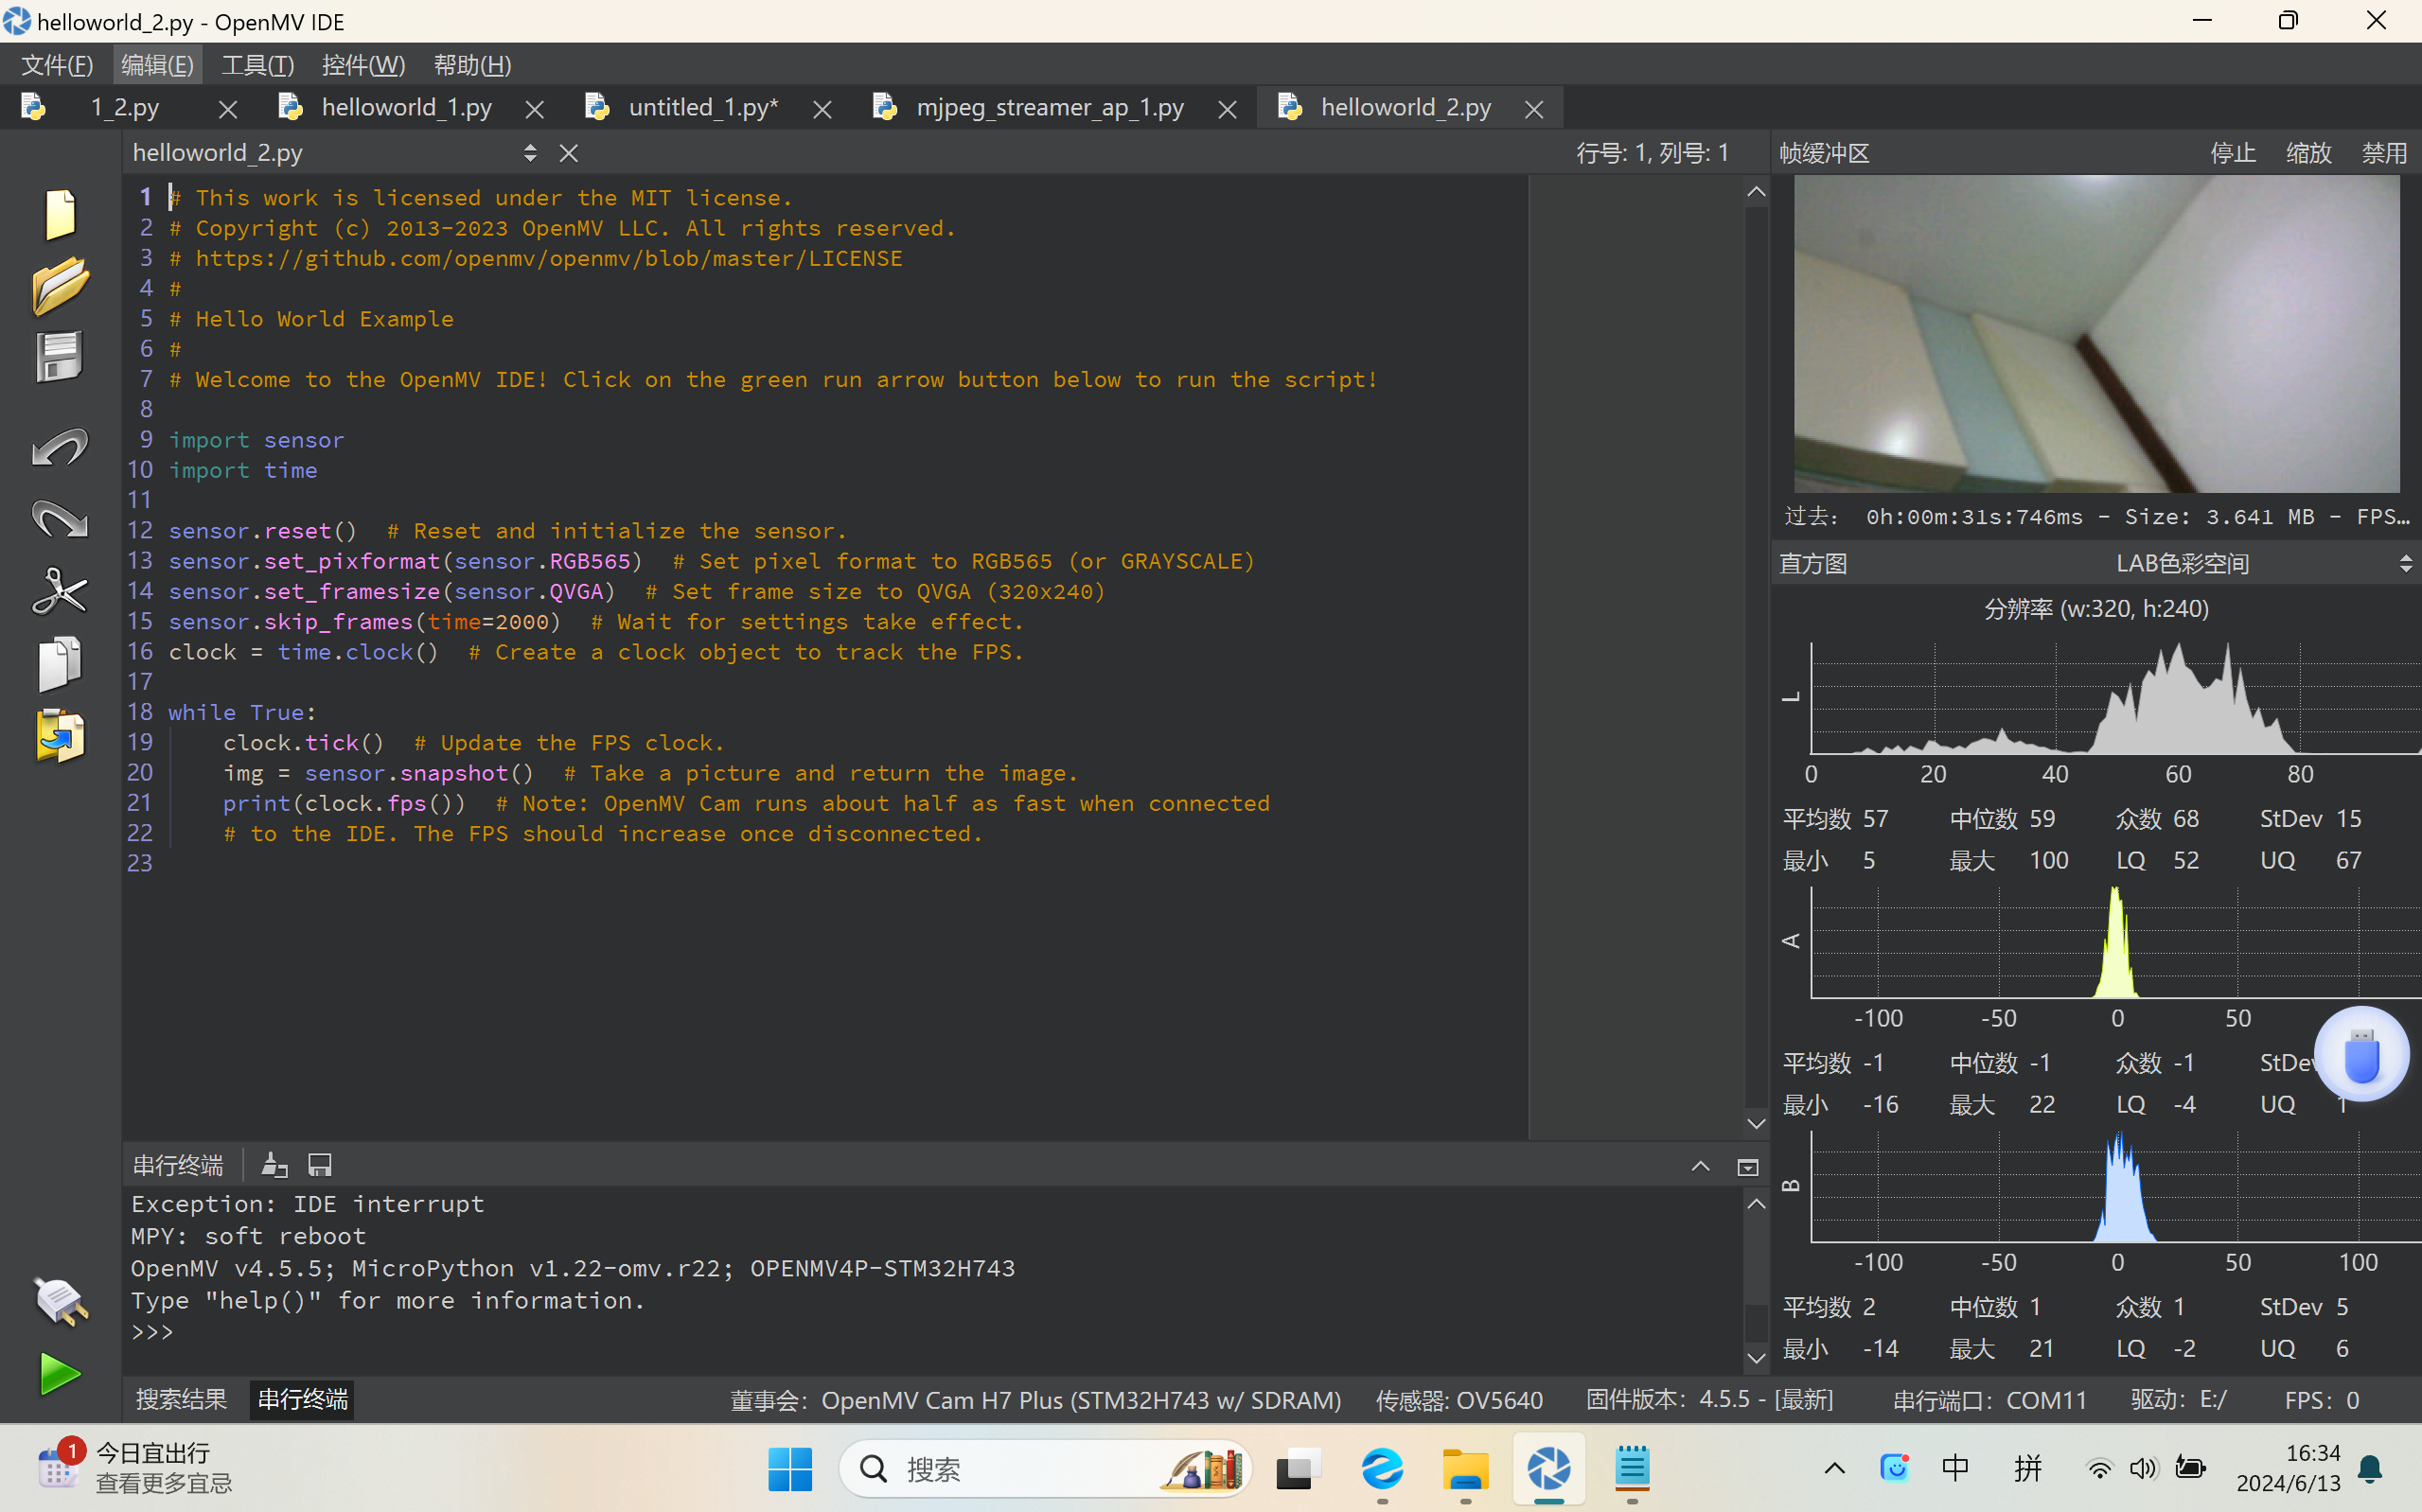Collapse the serial terminal panel arrow
2422x1512 pixels.
tap(1700, 1166)
